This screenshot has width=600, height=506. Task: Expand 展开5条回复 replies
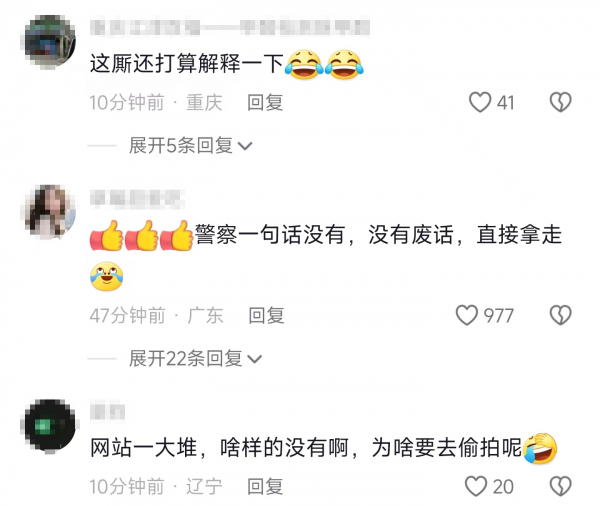[191, 145]
